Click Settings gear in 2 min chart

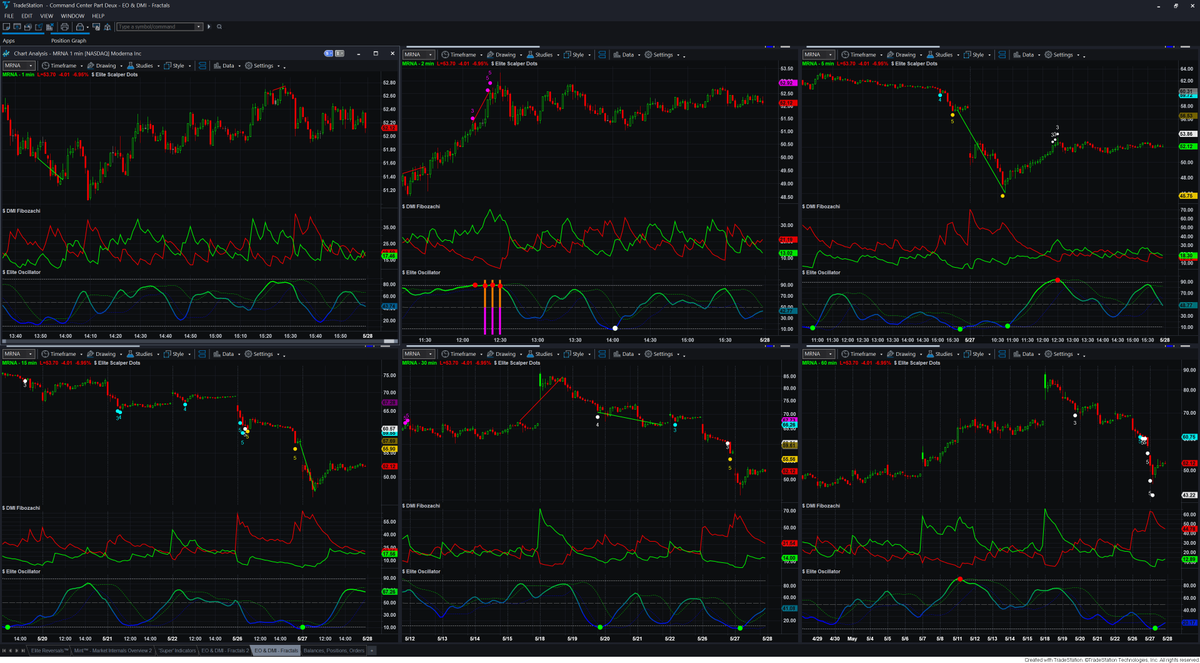(648, 54)
